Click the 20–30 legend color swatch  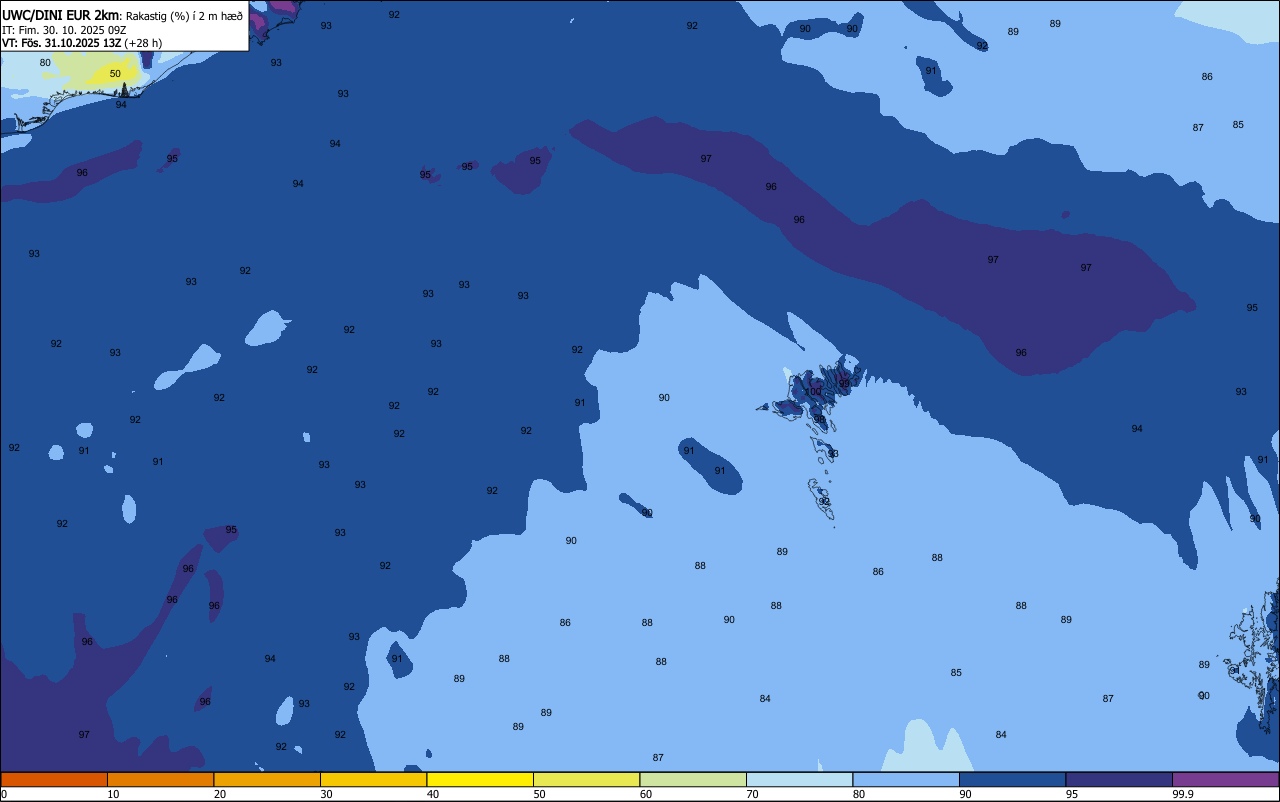(x=267, y=779)
